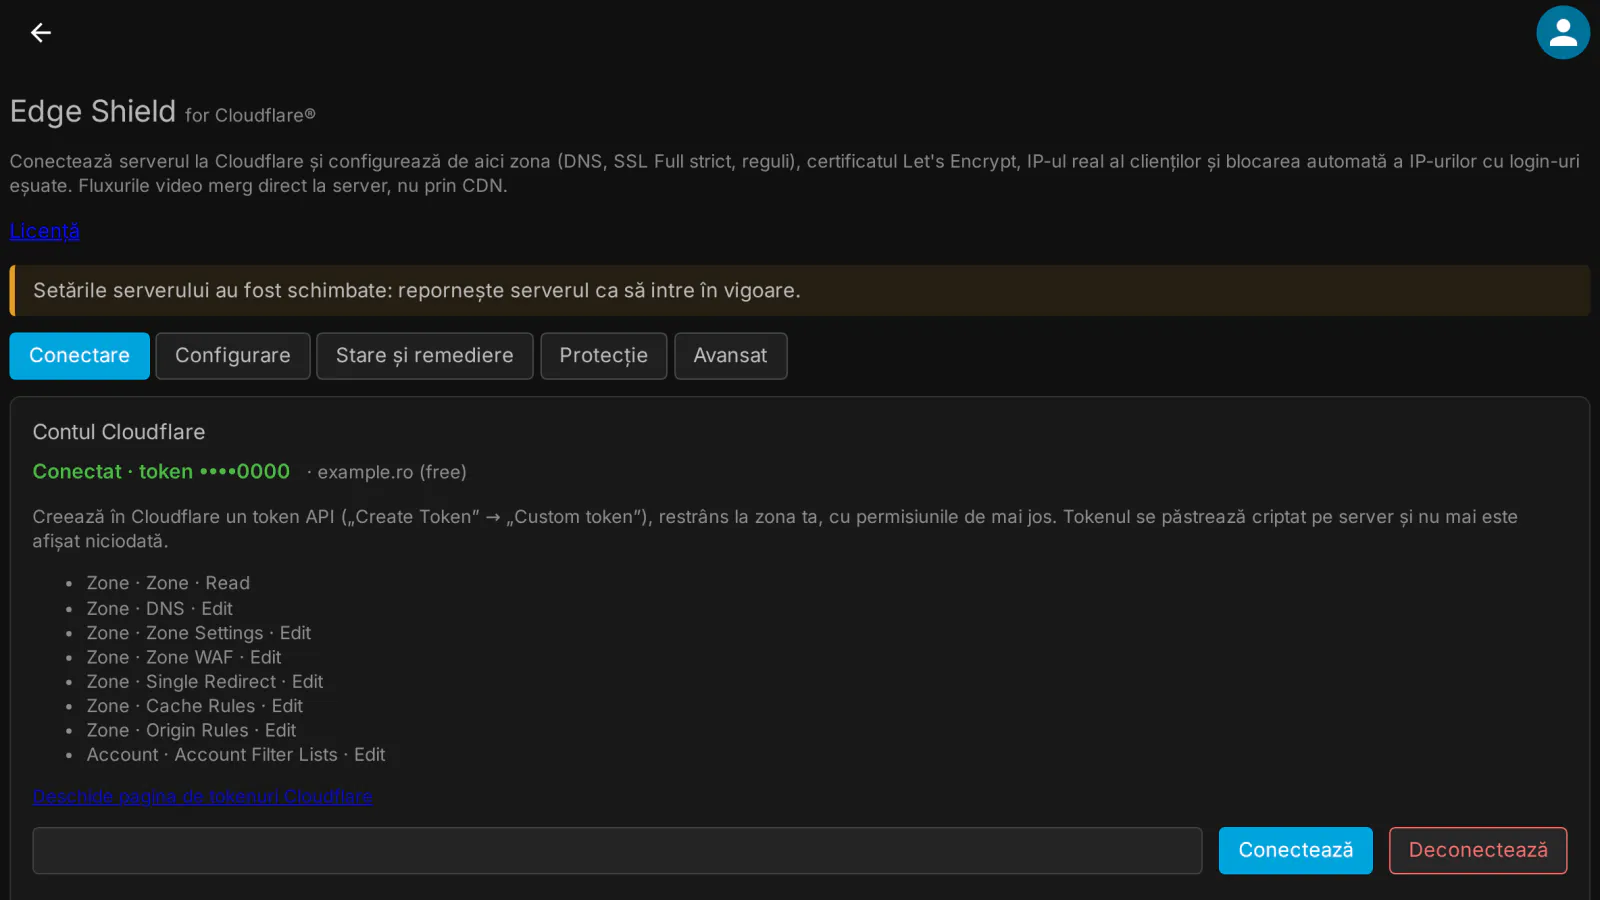Click the 'Zone · Cache Rules · Edit' permission
1600x900 pixels.
(x=195, y=706)
